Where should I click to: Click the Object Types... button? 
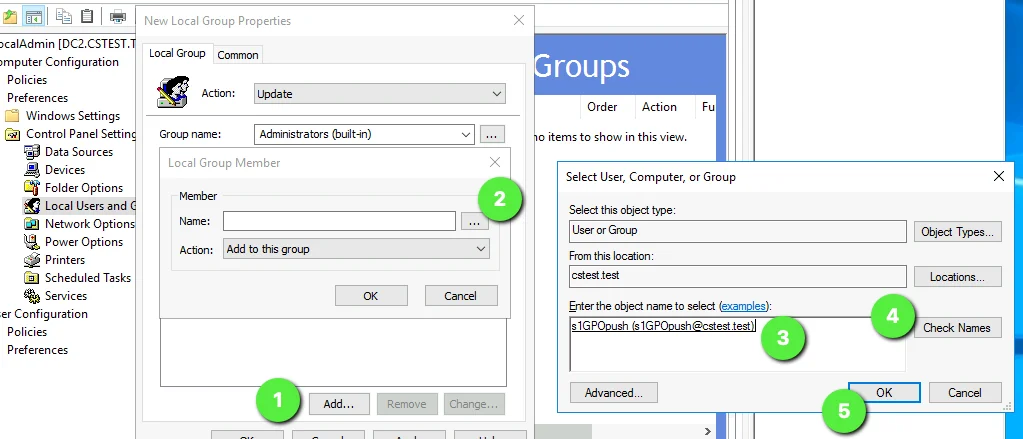coord(957,232)
